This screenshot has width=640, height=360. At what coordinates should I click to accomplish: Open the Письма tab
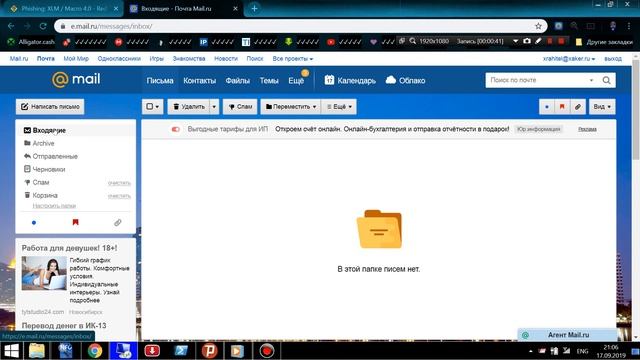[x=160, y=80]
